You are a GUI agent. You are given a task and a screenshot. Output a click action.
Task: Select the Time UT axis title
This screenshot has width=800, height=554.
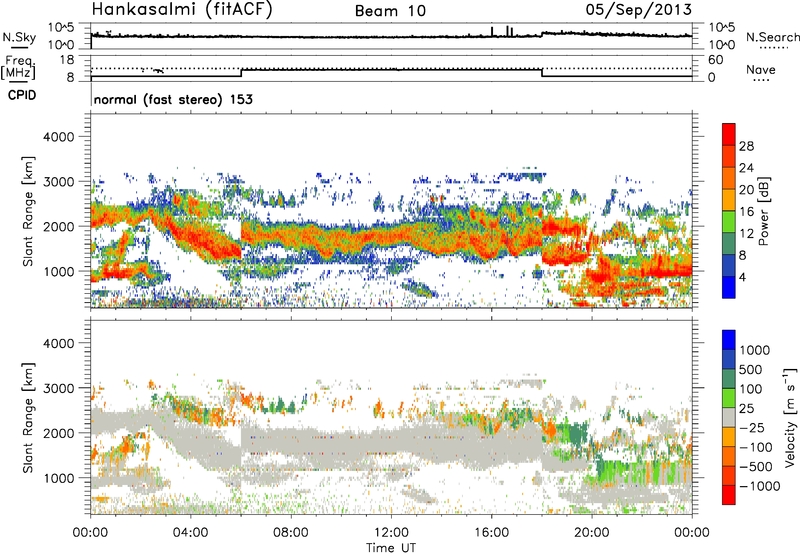coord(391,547)
